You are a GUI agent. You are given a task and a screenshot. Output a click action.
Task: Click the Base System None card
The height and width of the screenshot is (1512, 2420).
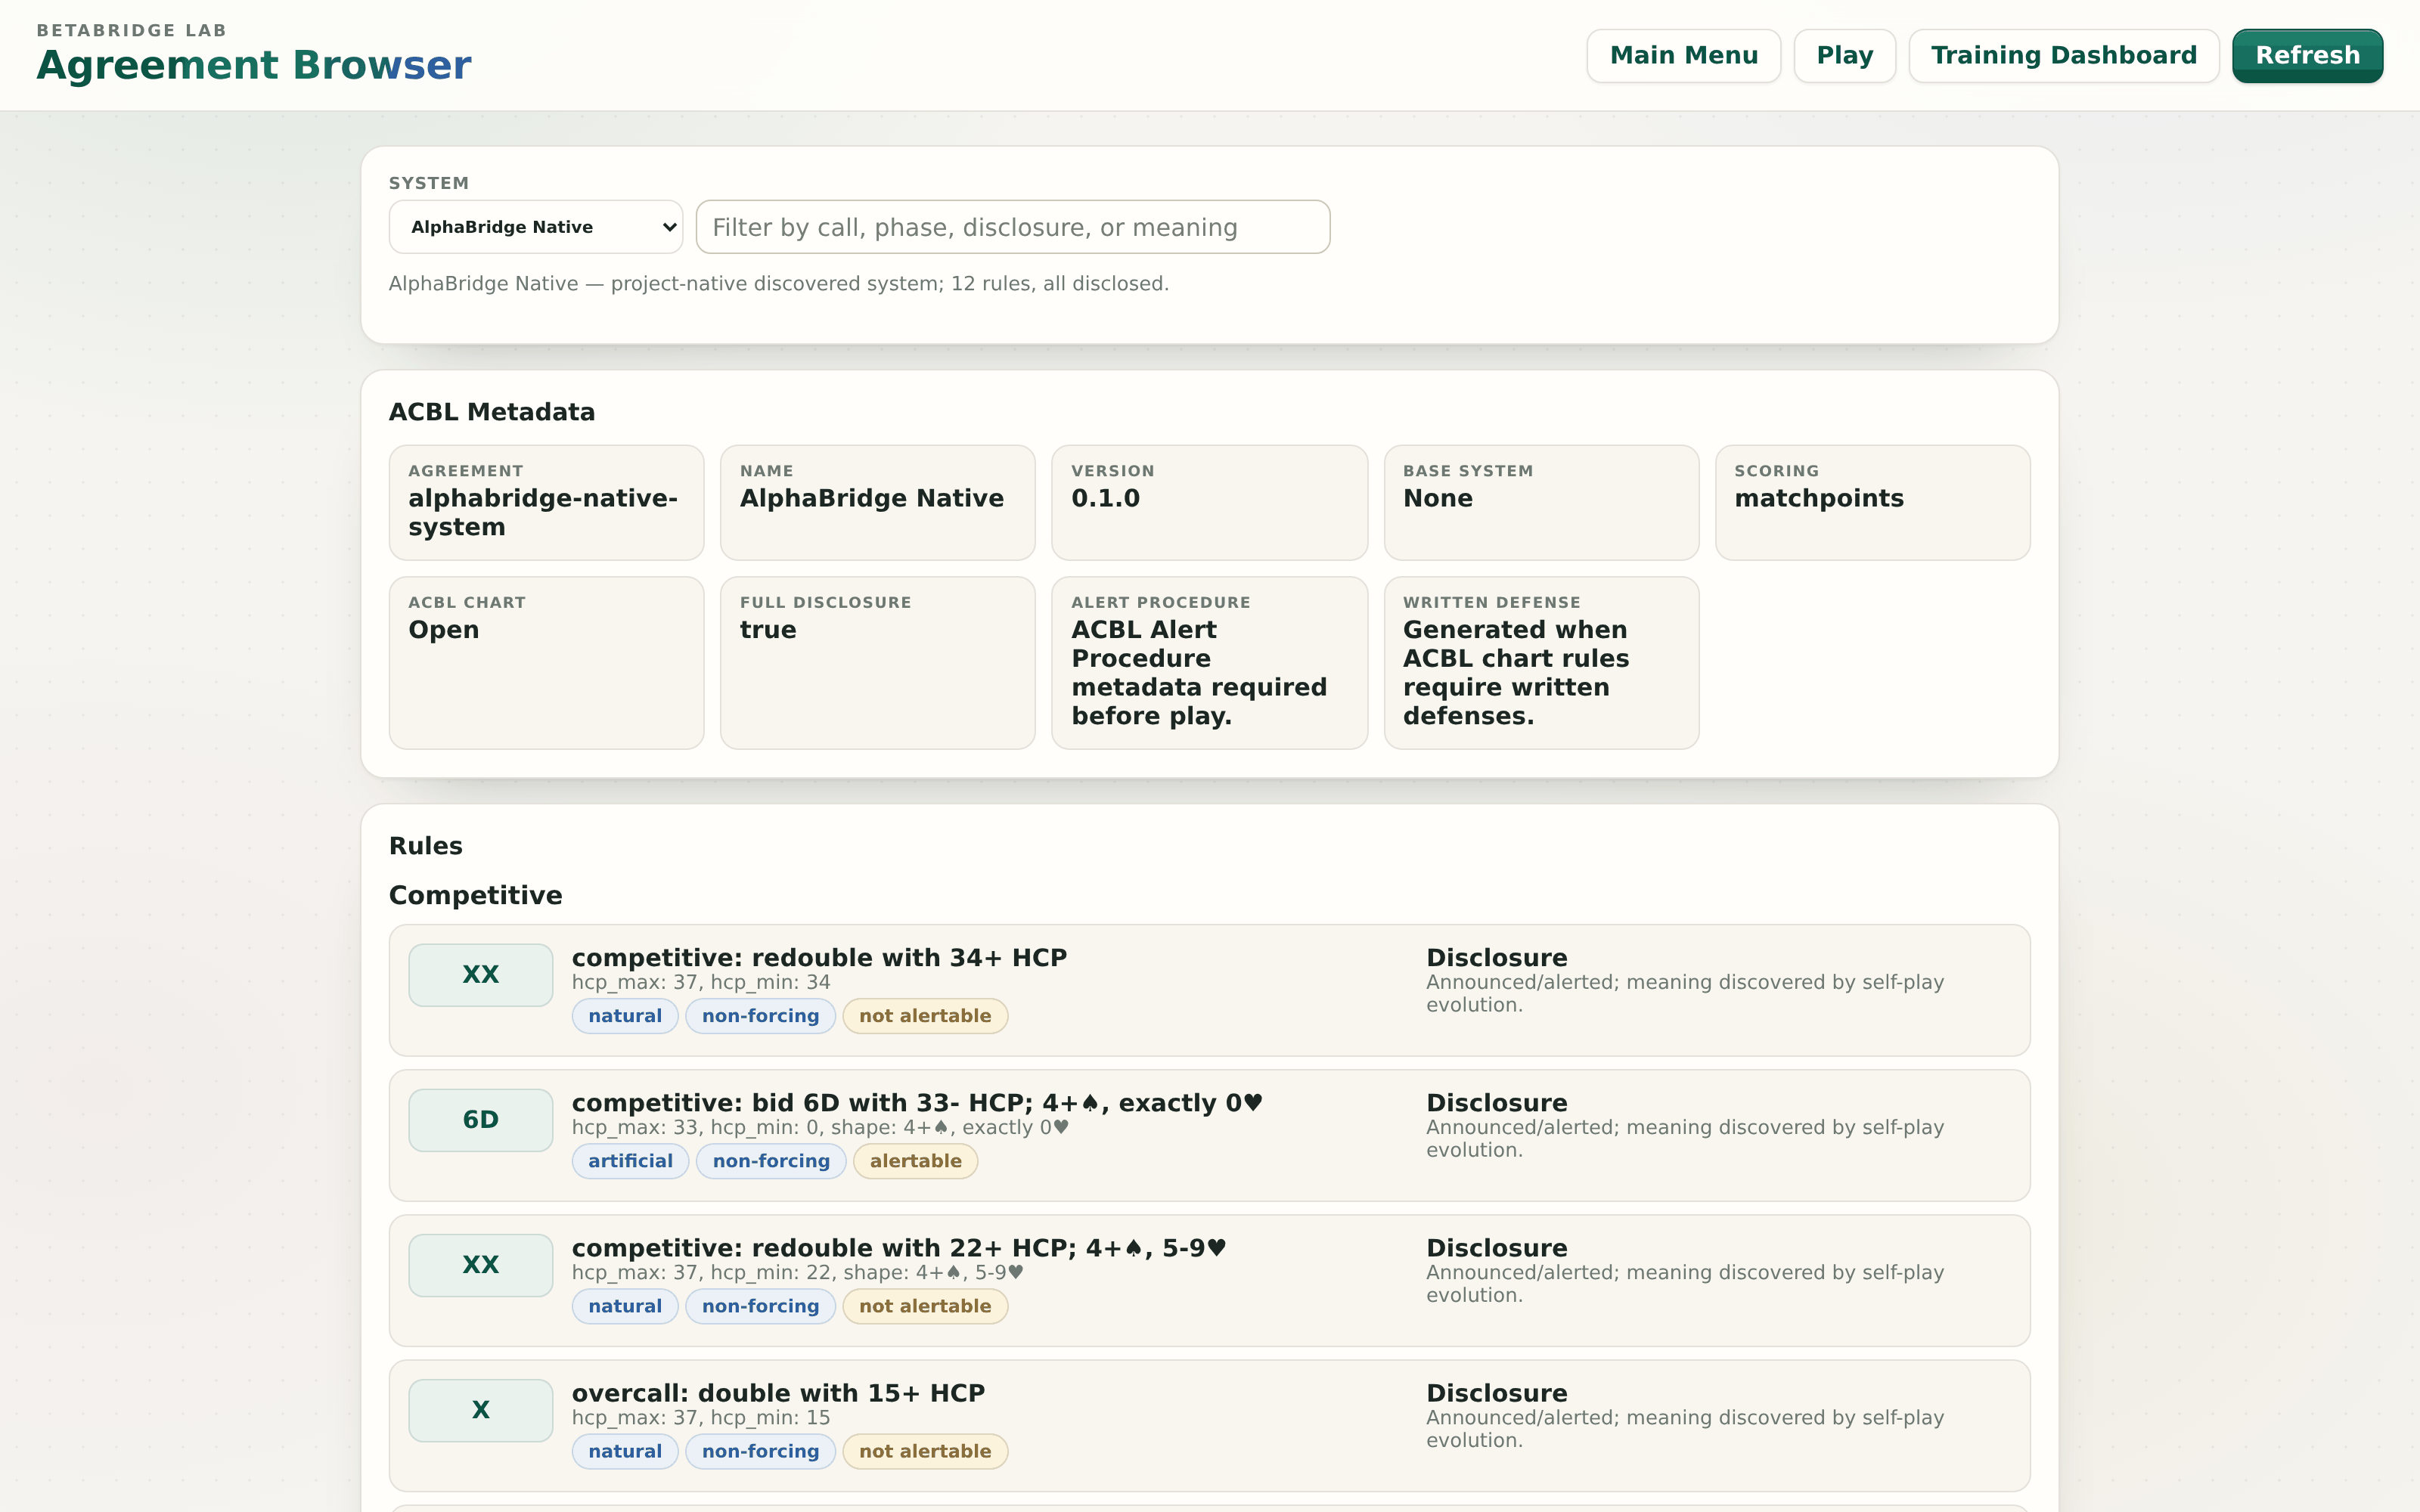1541,503
